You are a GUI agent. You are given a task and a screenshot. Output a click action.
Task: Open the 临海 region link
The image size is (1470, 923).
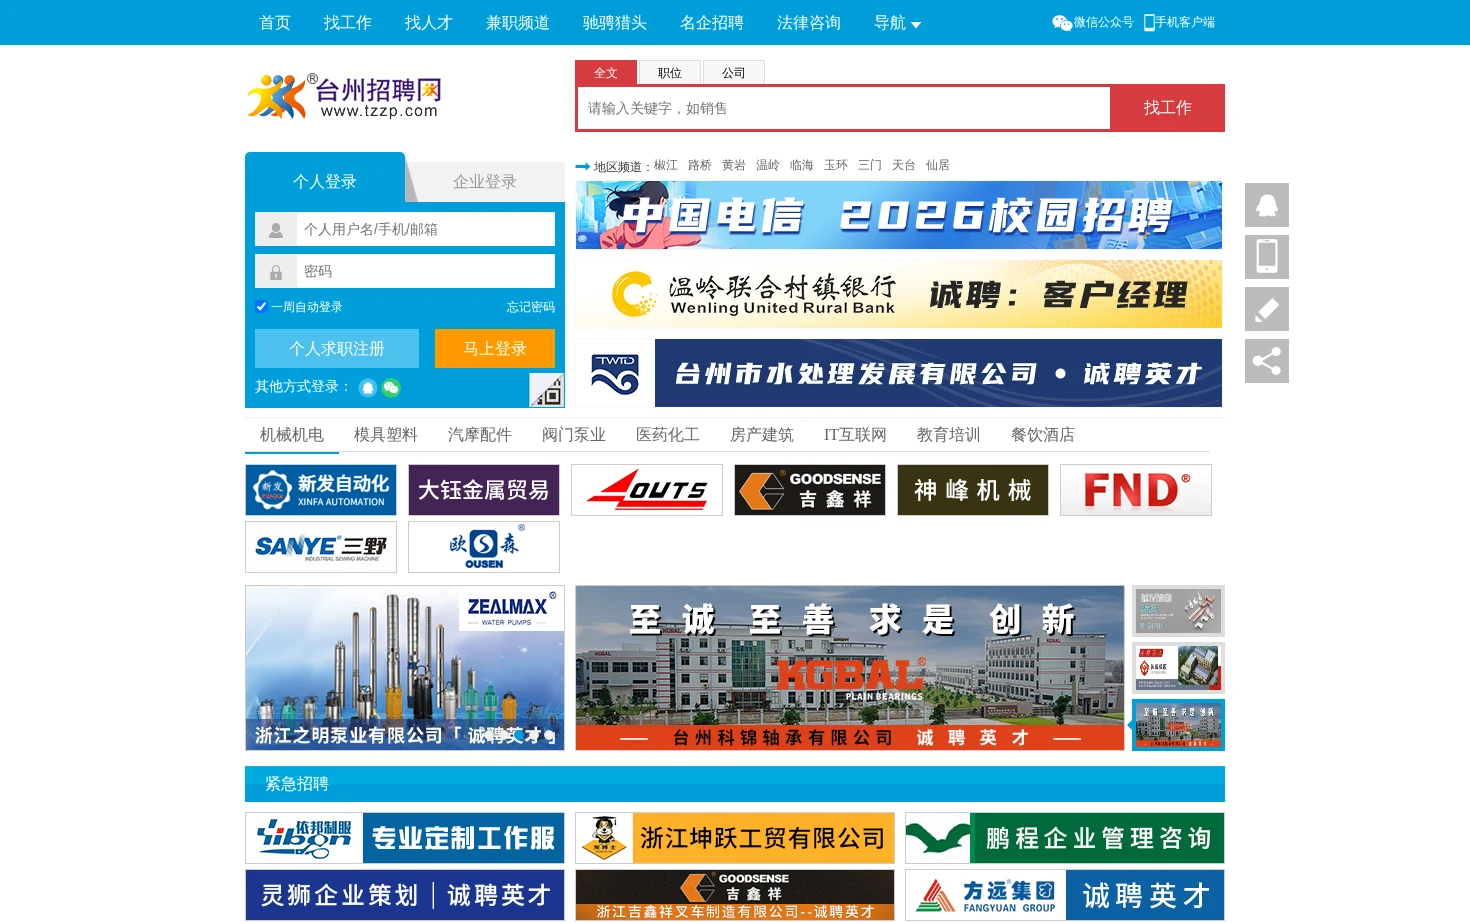coord(802,165)
